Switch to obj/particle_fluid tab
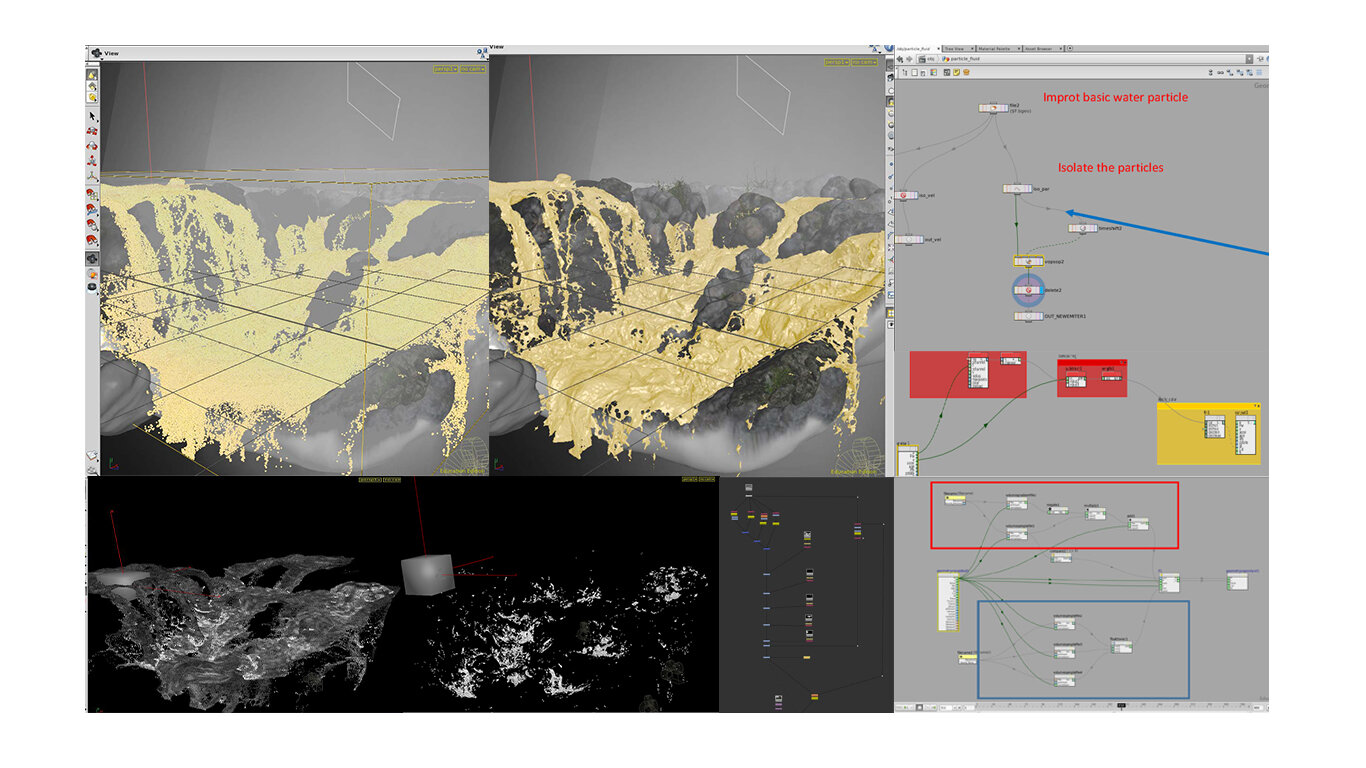The width and height of the screenshot is (1366, 768). [917, 48]
